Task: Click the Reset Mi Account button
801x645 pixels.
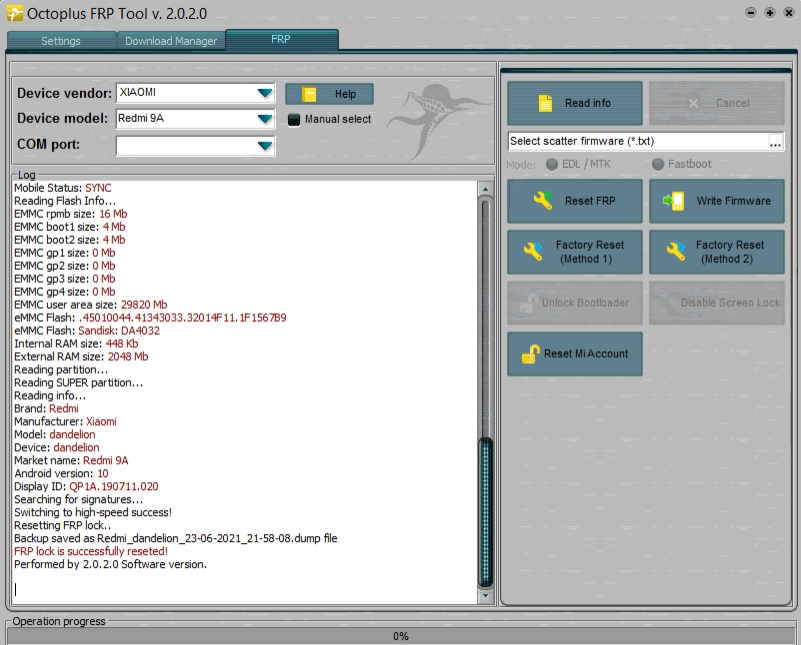Action: (575, 354)
